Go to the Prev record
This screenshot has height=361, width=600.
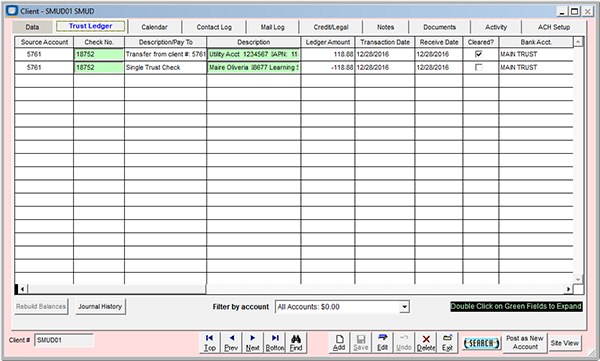click(231, 343)
